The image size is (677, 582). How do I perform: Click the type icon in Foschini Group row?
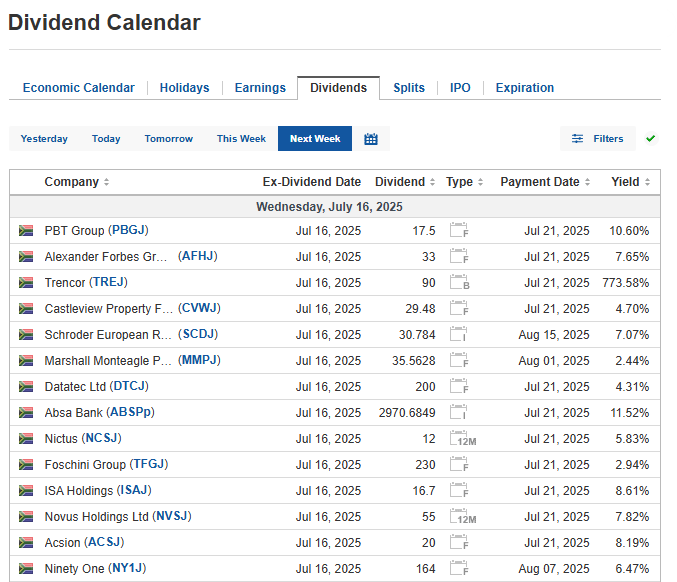coord(459,464)
